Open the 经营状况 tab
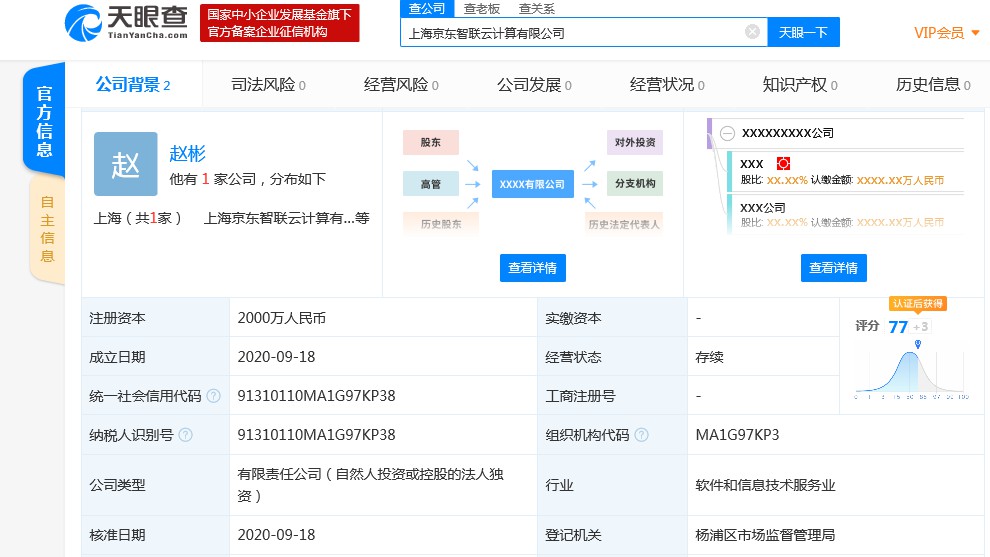Screen dimensions: 990x557 coord(667,85)
